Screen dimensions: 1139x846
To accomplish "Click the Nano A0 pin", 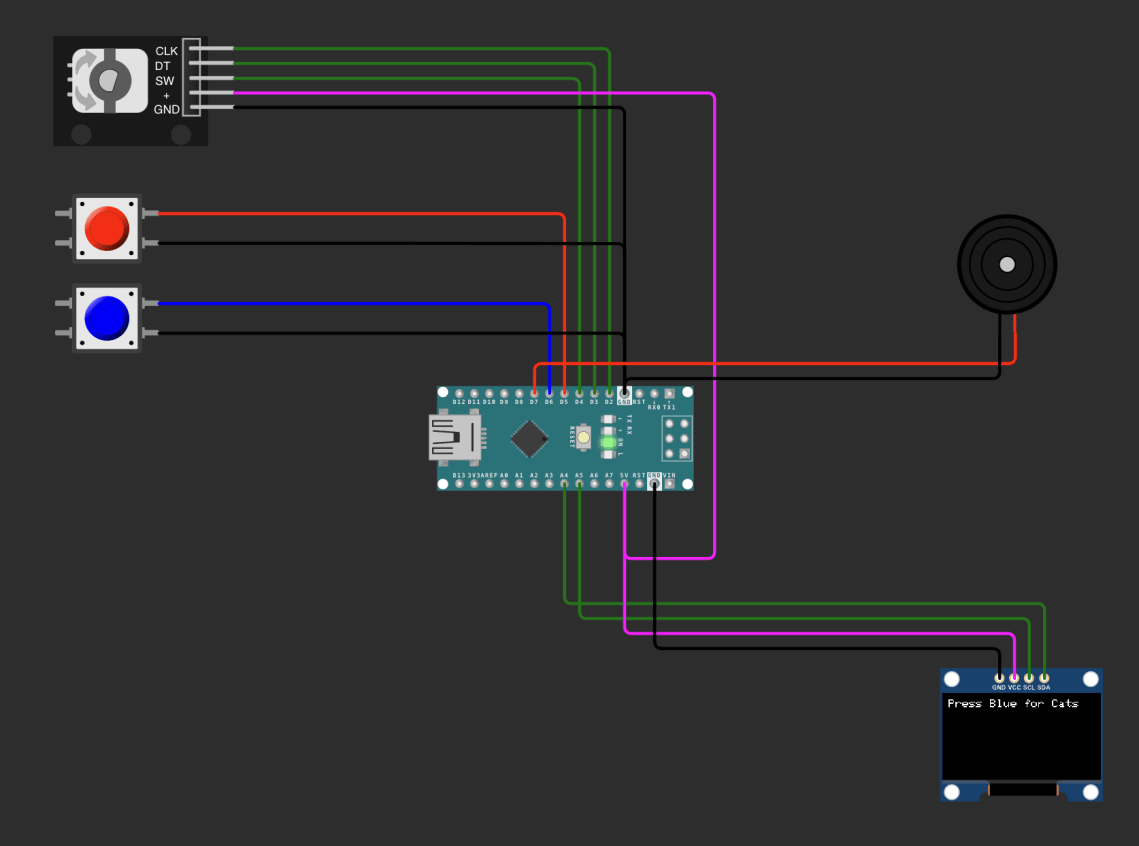I will pos(504,484).
